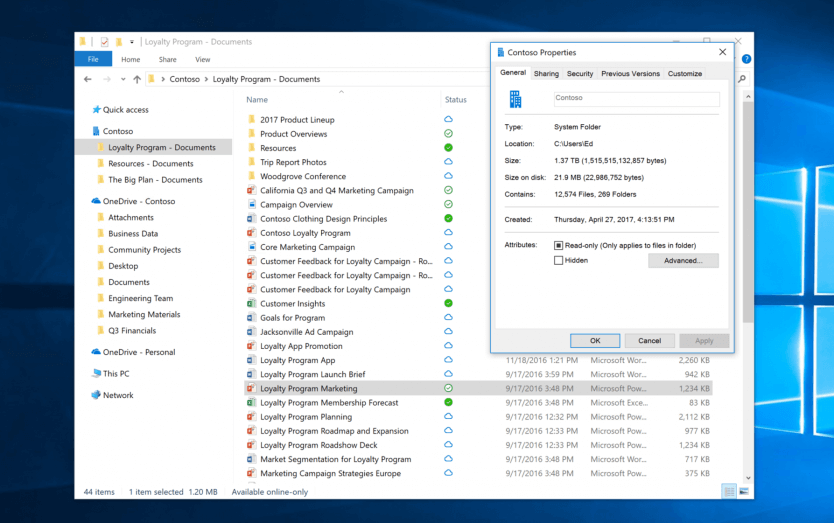Click Loyalty Program - Documents breadcrumb segment
834x523 pixels.
tap(266, 79)
